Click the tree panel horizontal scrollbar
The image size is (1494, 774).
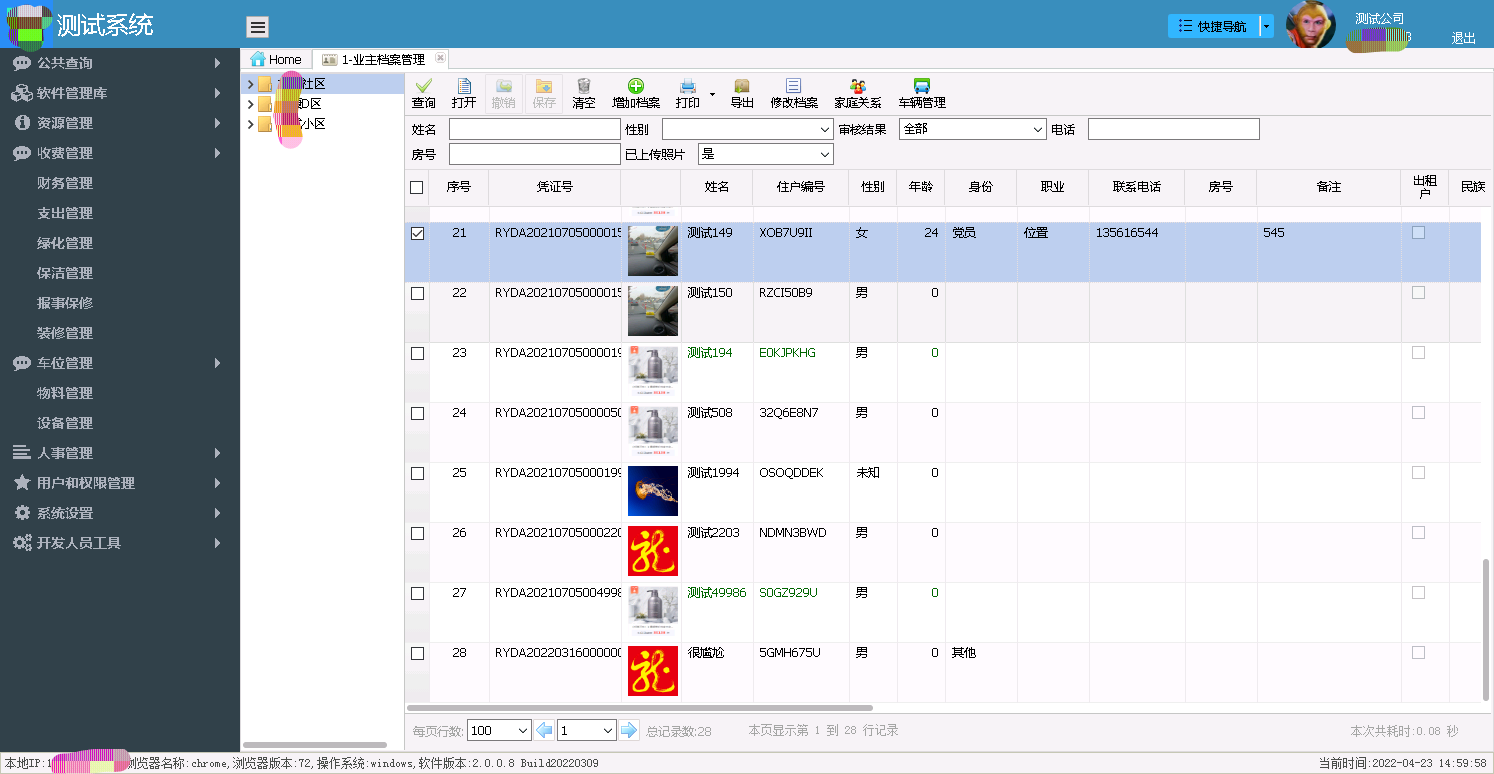tap(315, 745)
